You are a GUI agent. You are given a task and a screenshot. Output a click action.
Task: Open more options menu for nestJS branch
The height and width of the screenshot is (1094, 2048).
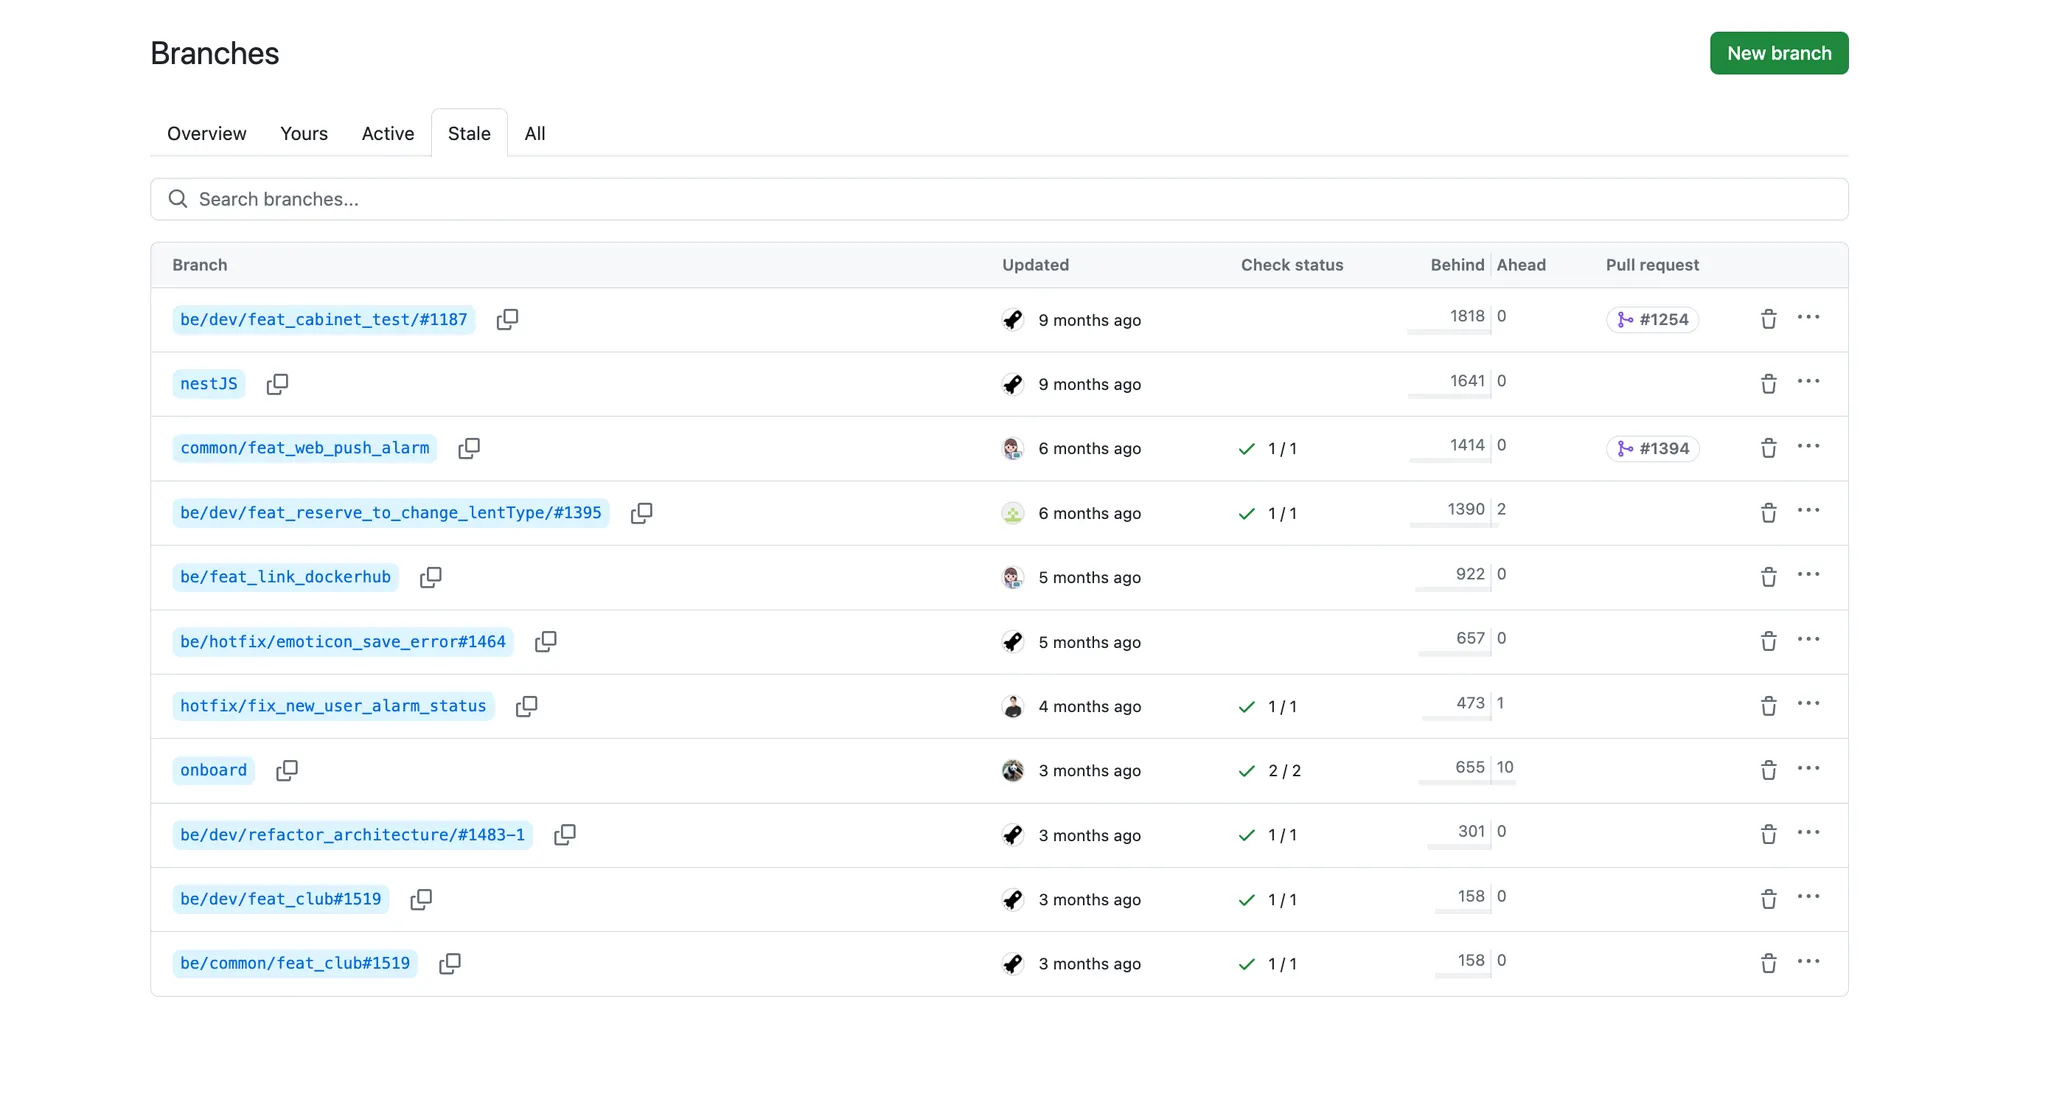point(1808,382)
